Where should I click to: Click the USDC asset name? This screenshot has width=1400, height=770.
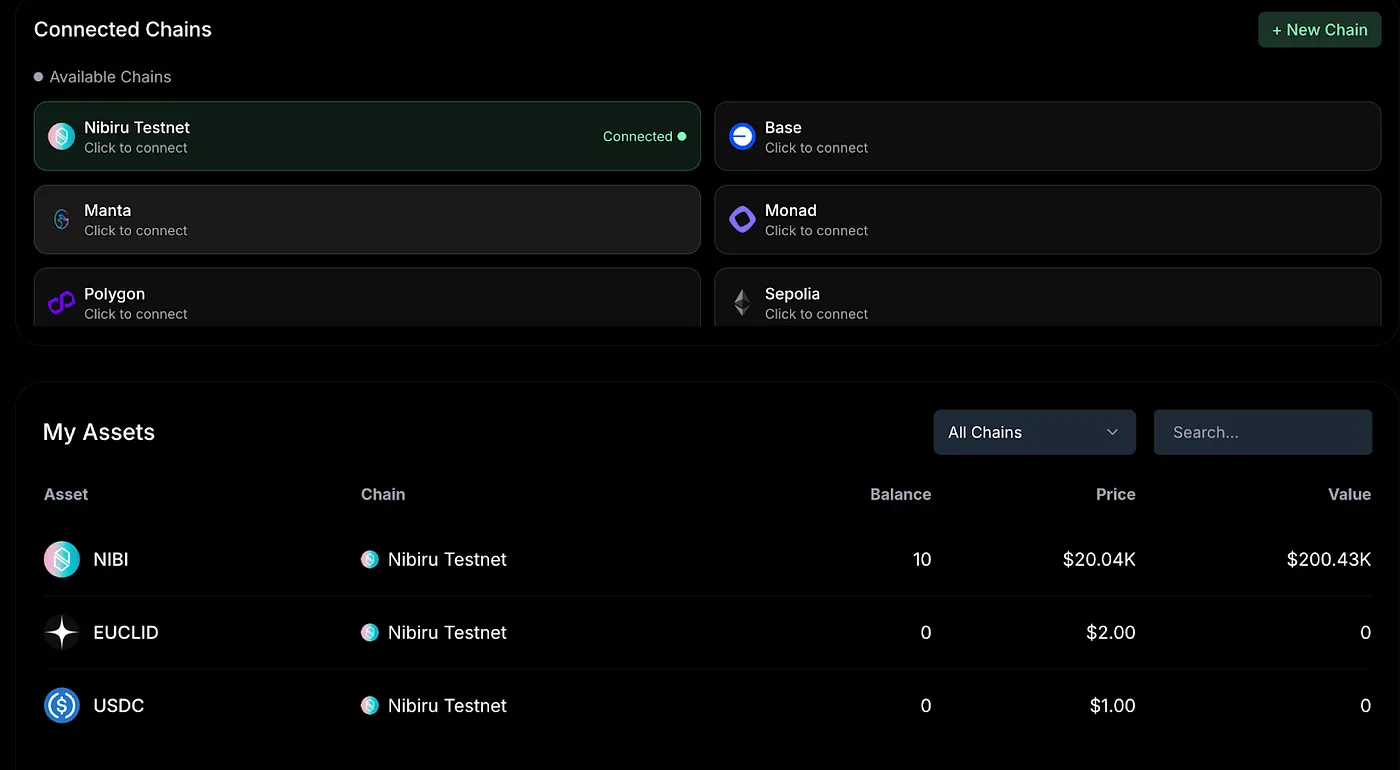(x=119, y=705)
